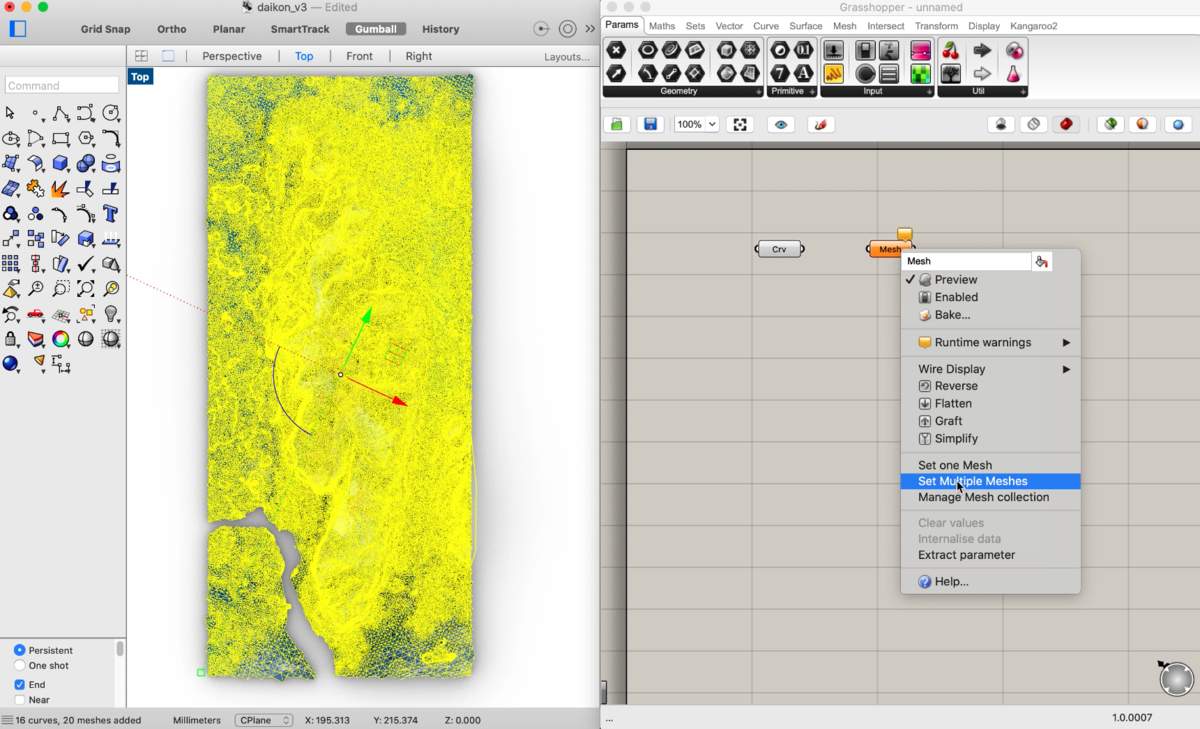Select the Polygon tool in Rhino
The height and width of the screenshot is (729, 1200).
(x=86, y=138)
